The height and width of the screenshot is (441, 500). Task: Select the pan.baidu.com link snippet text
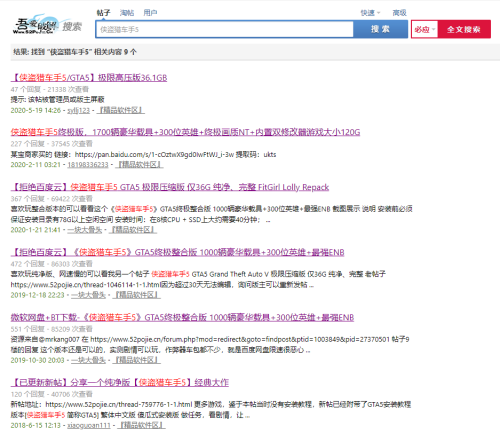(x=143, y=154)
